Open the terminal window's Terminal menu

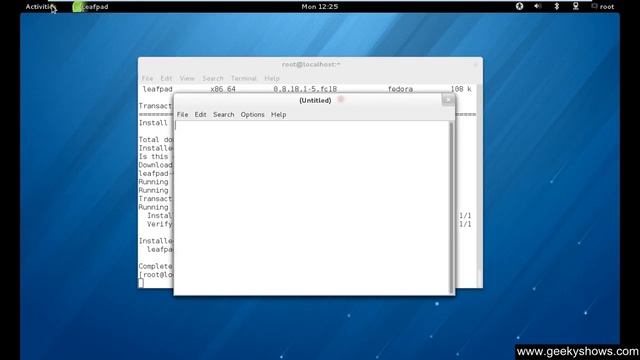pos(244,78)
